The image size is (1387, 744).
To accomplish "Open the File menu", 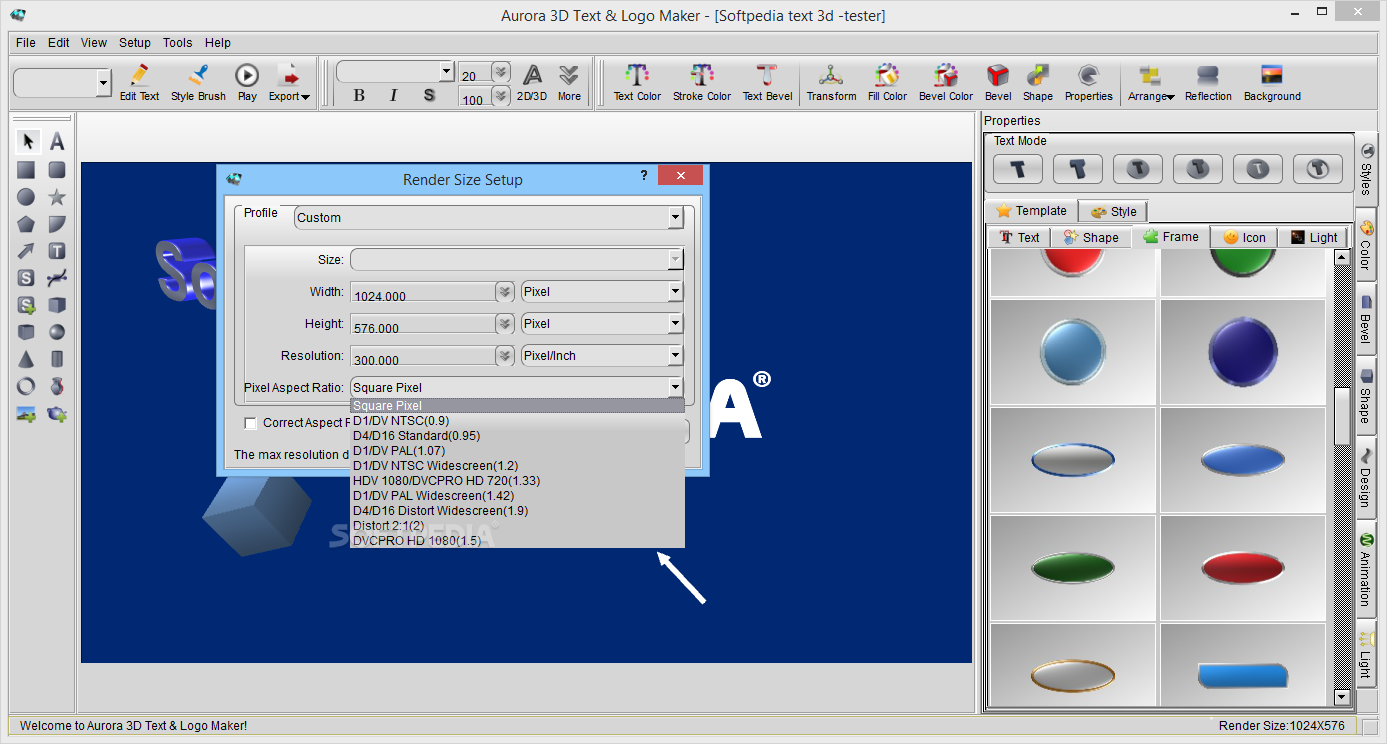I will coord(26,43).
